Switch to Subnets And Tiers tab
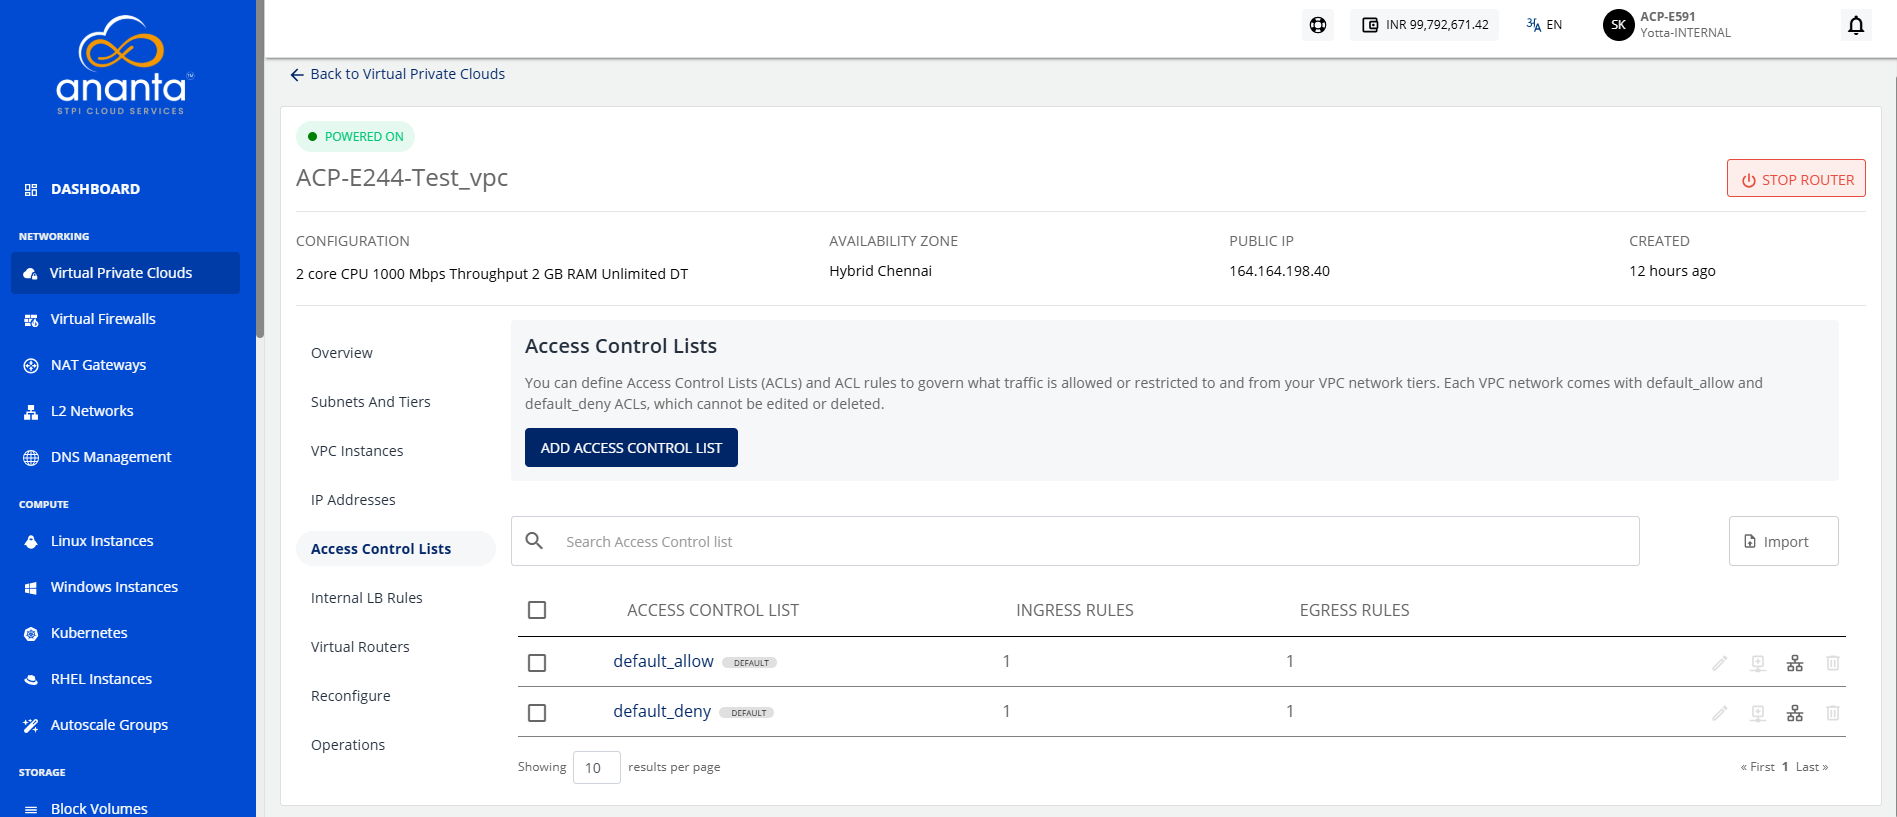Image resolution: width=1897 pixels, height=817 pixels. pos(371,402)
